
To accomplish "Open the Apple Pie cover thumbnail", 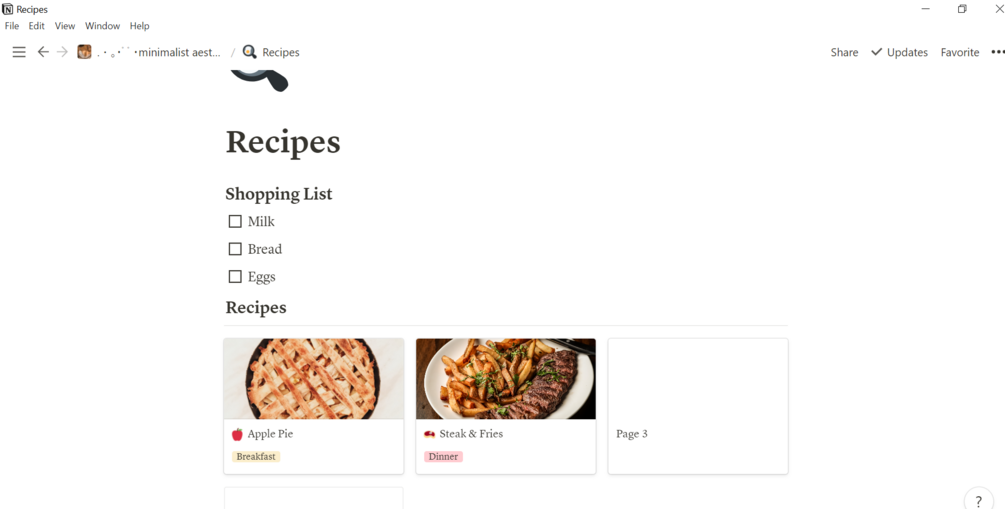I will pos(313,379).
